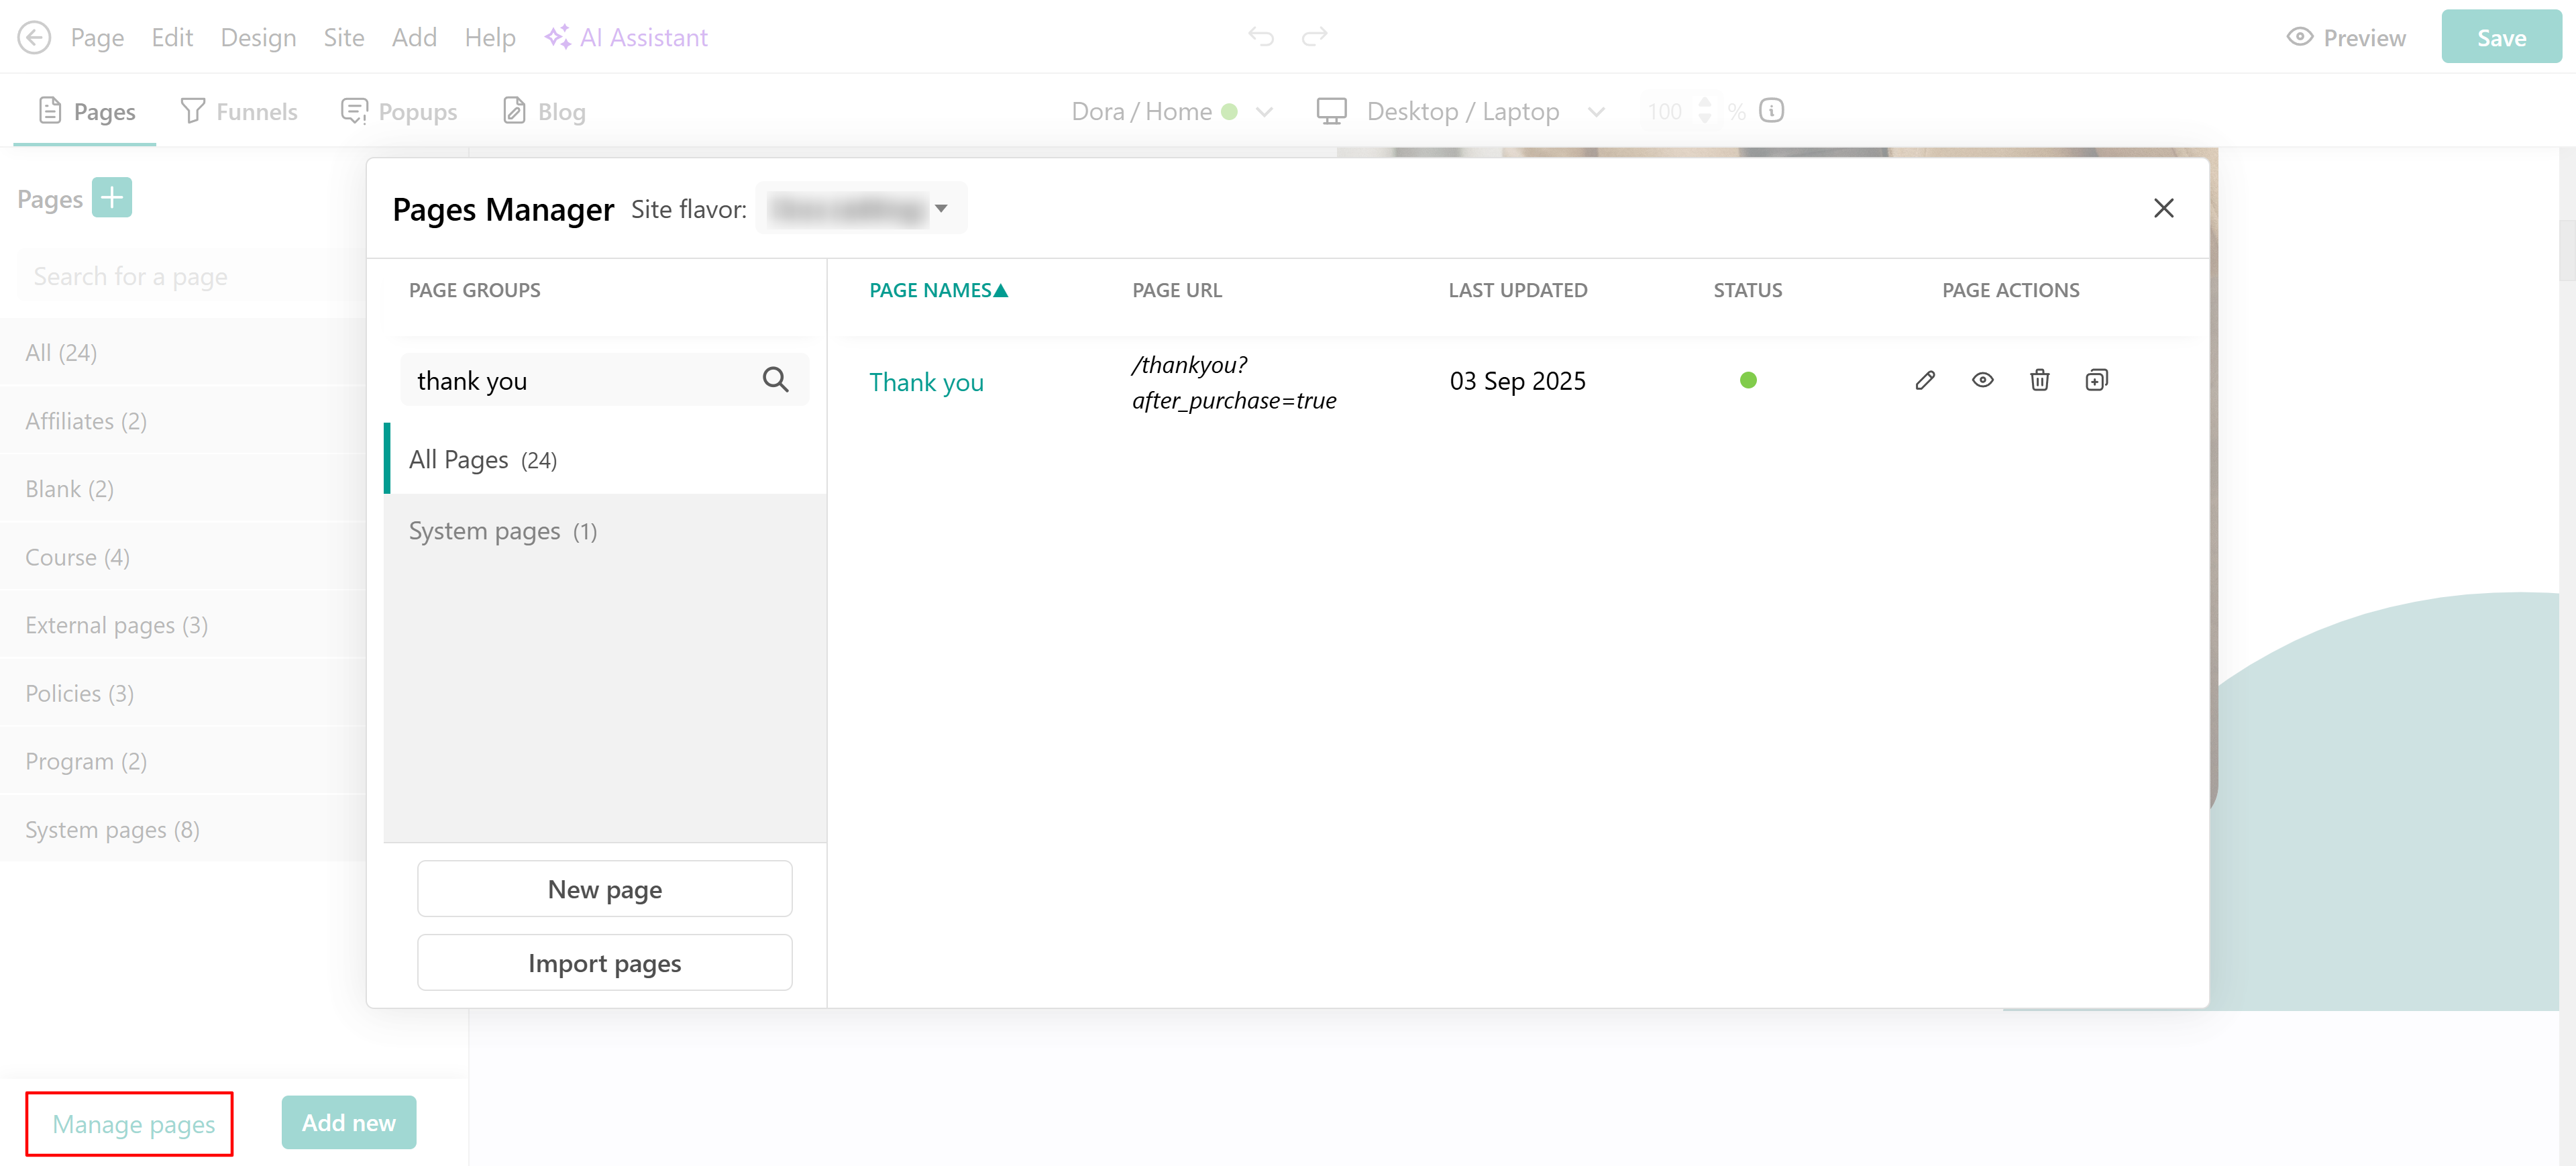Click the New page button
2576x1166 pixels.
pyautogui.click(x=604, y=888)
